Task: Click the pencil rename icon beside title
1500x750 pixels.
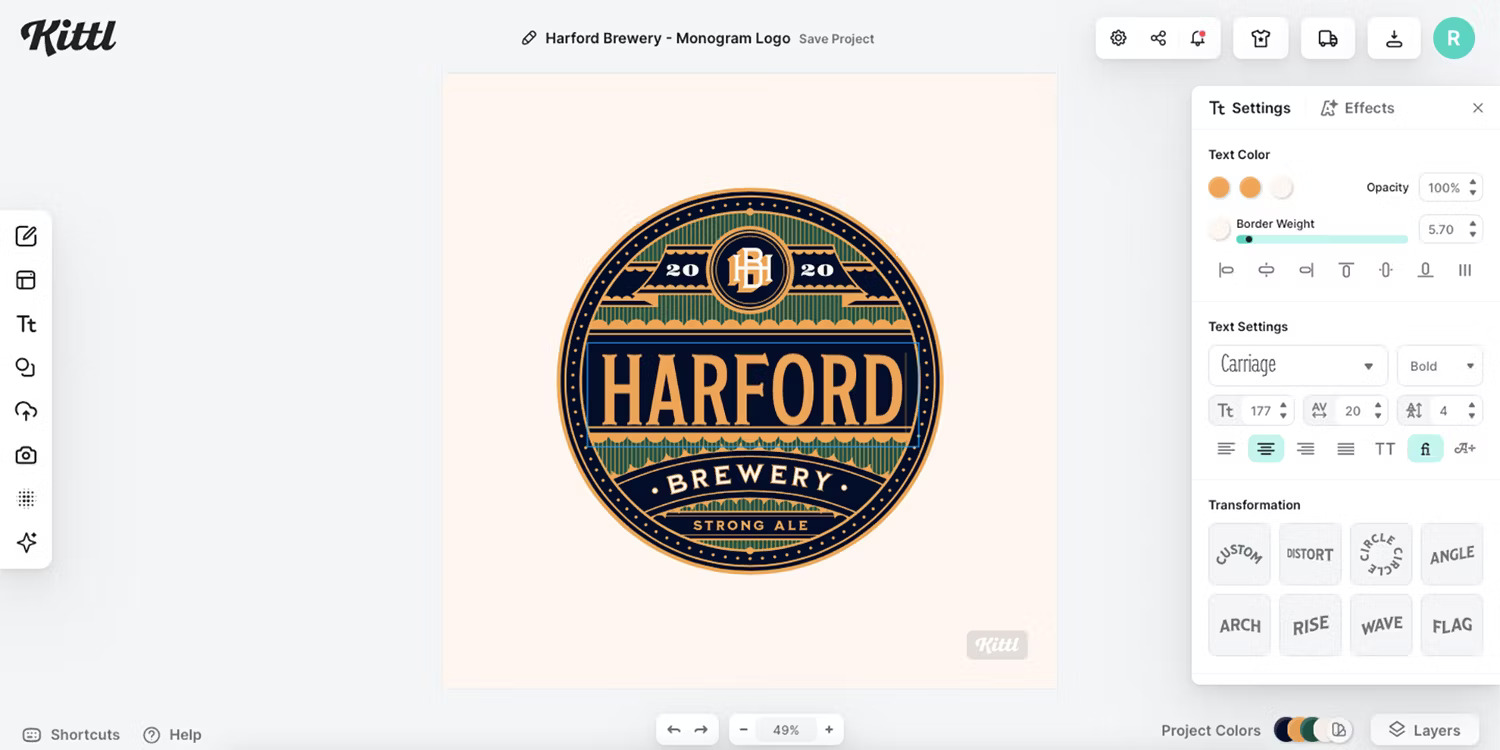Action: (x=529, y=38)
